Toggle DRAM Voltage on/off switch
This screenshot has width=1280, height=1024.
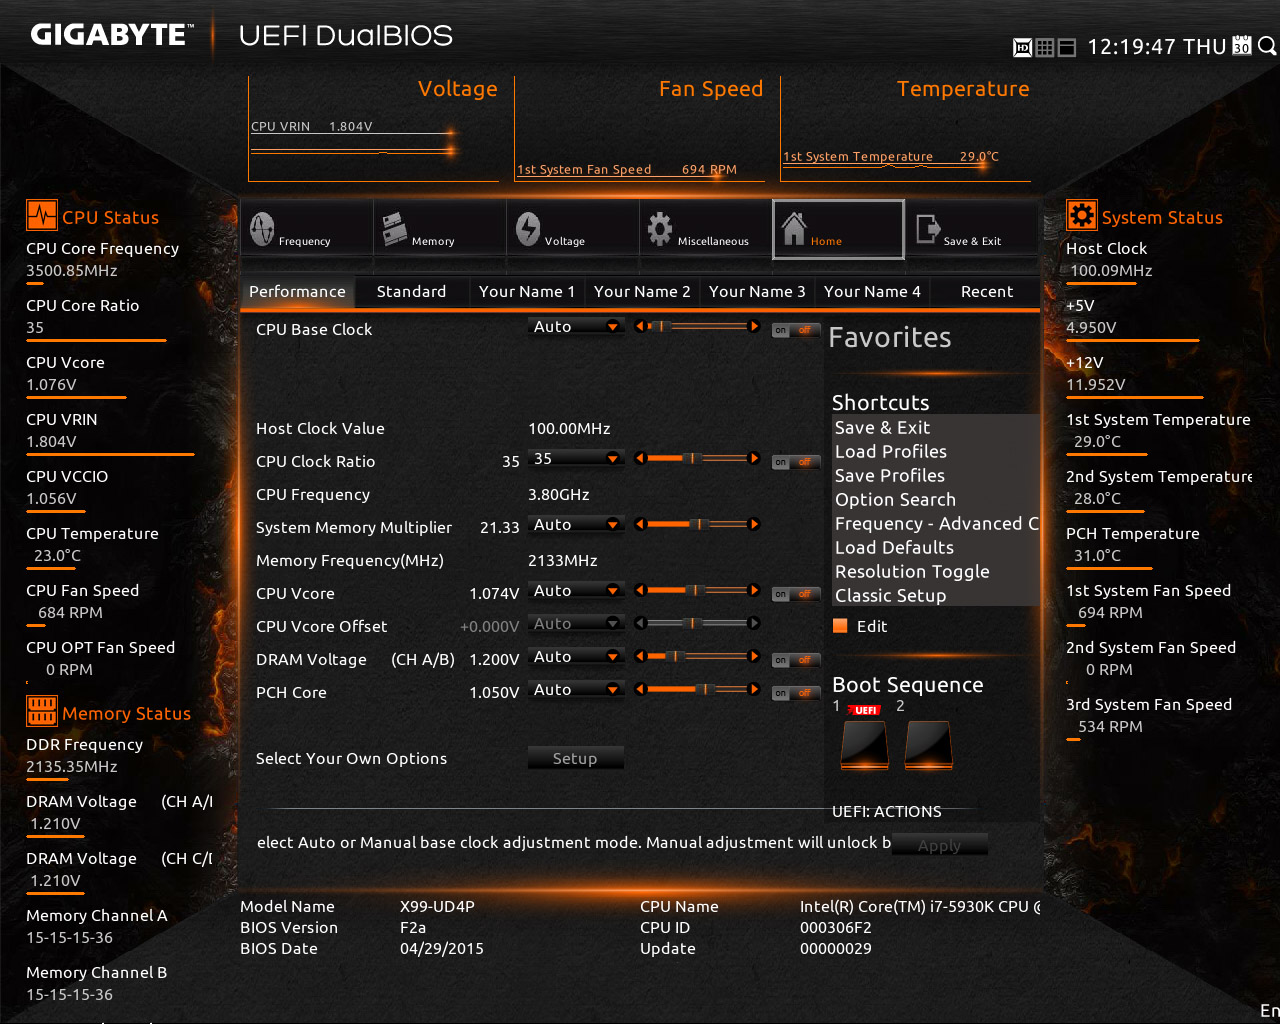(x=795, y=660)
